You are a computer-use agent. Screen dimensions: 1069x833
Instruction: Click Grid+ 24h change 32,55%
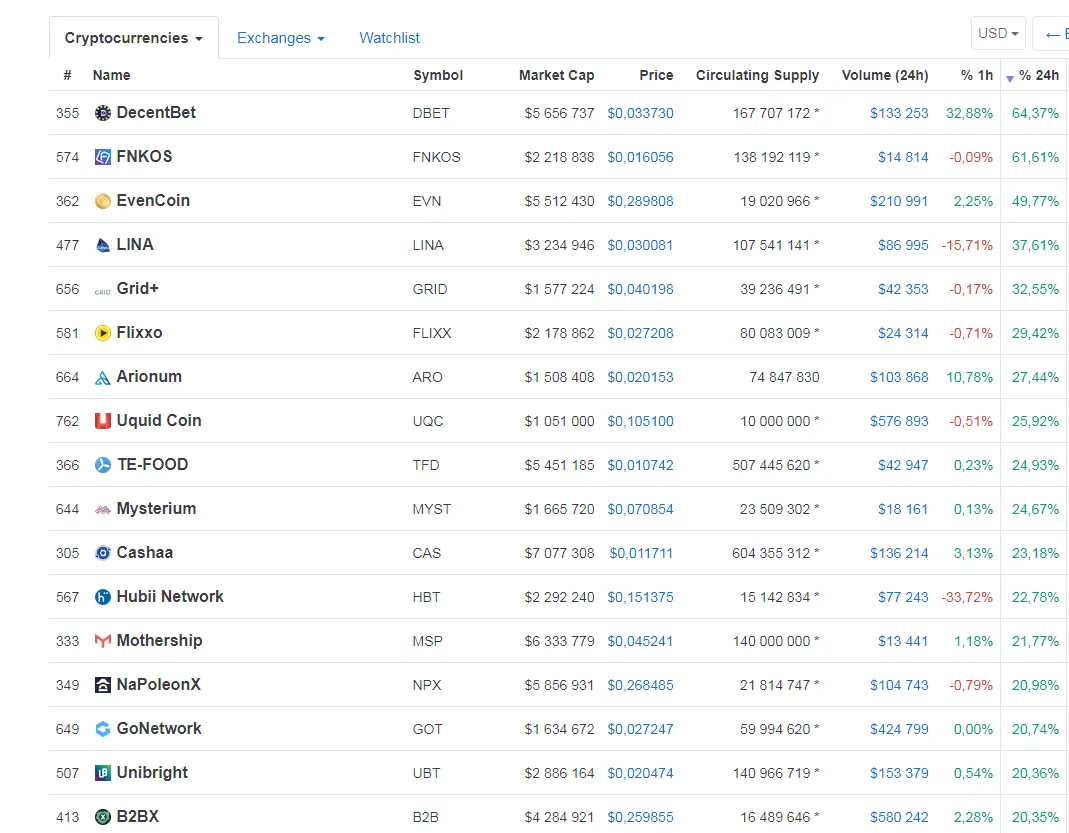click(x=1036, y=289)
